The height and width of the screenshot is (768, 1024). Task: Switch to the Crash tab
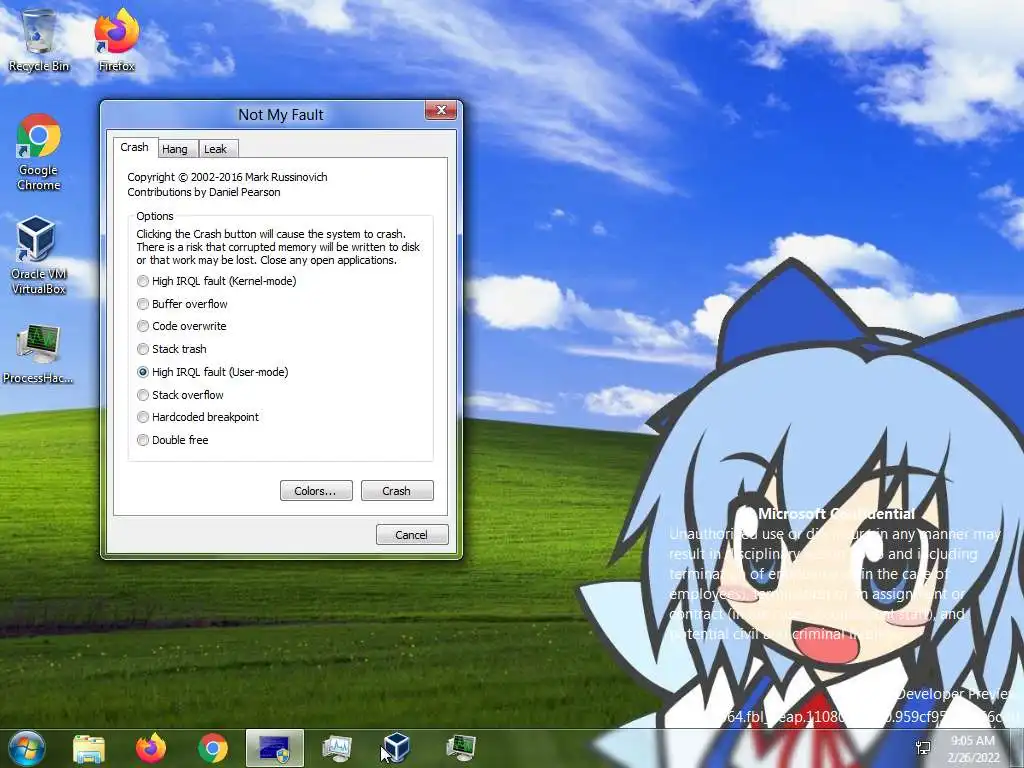(x=135, y=147)
